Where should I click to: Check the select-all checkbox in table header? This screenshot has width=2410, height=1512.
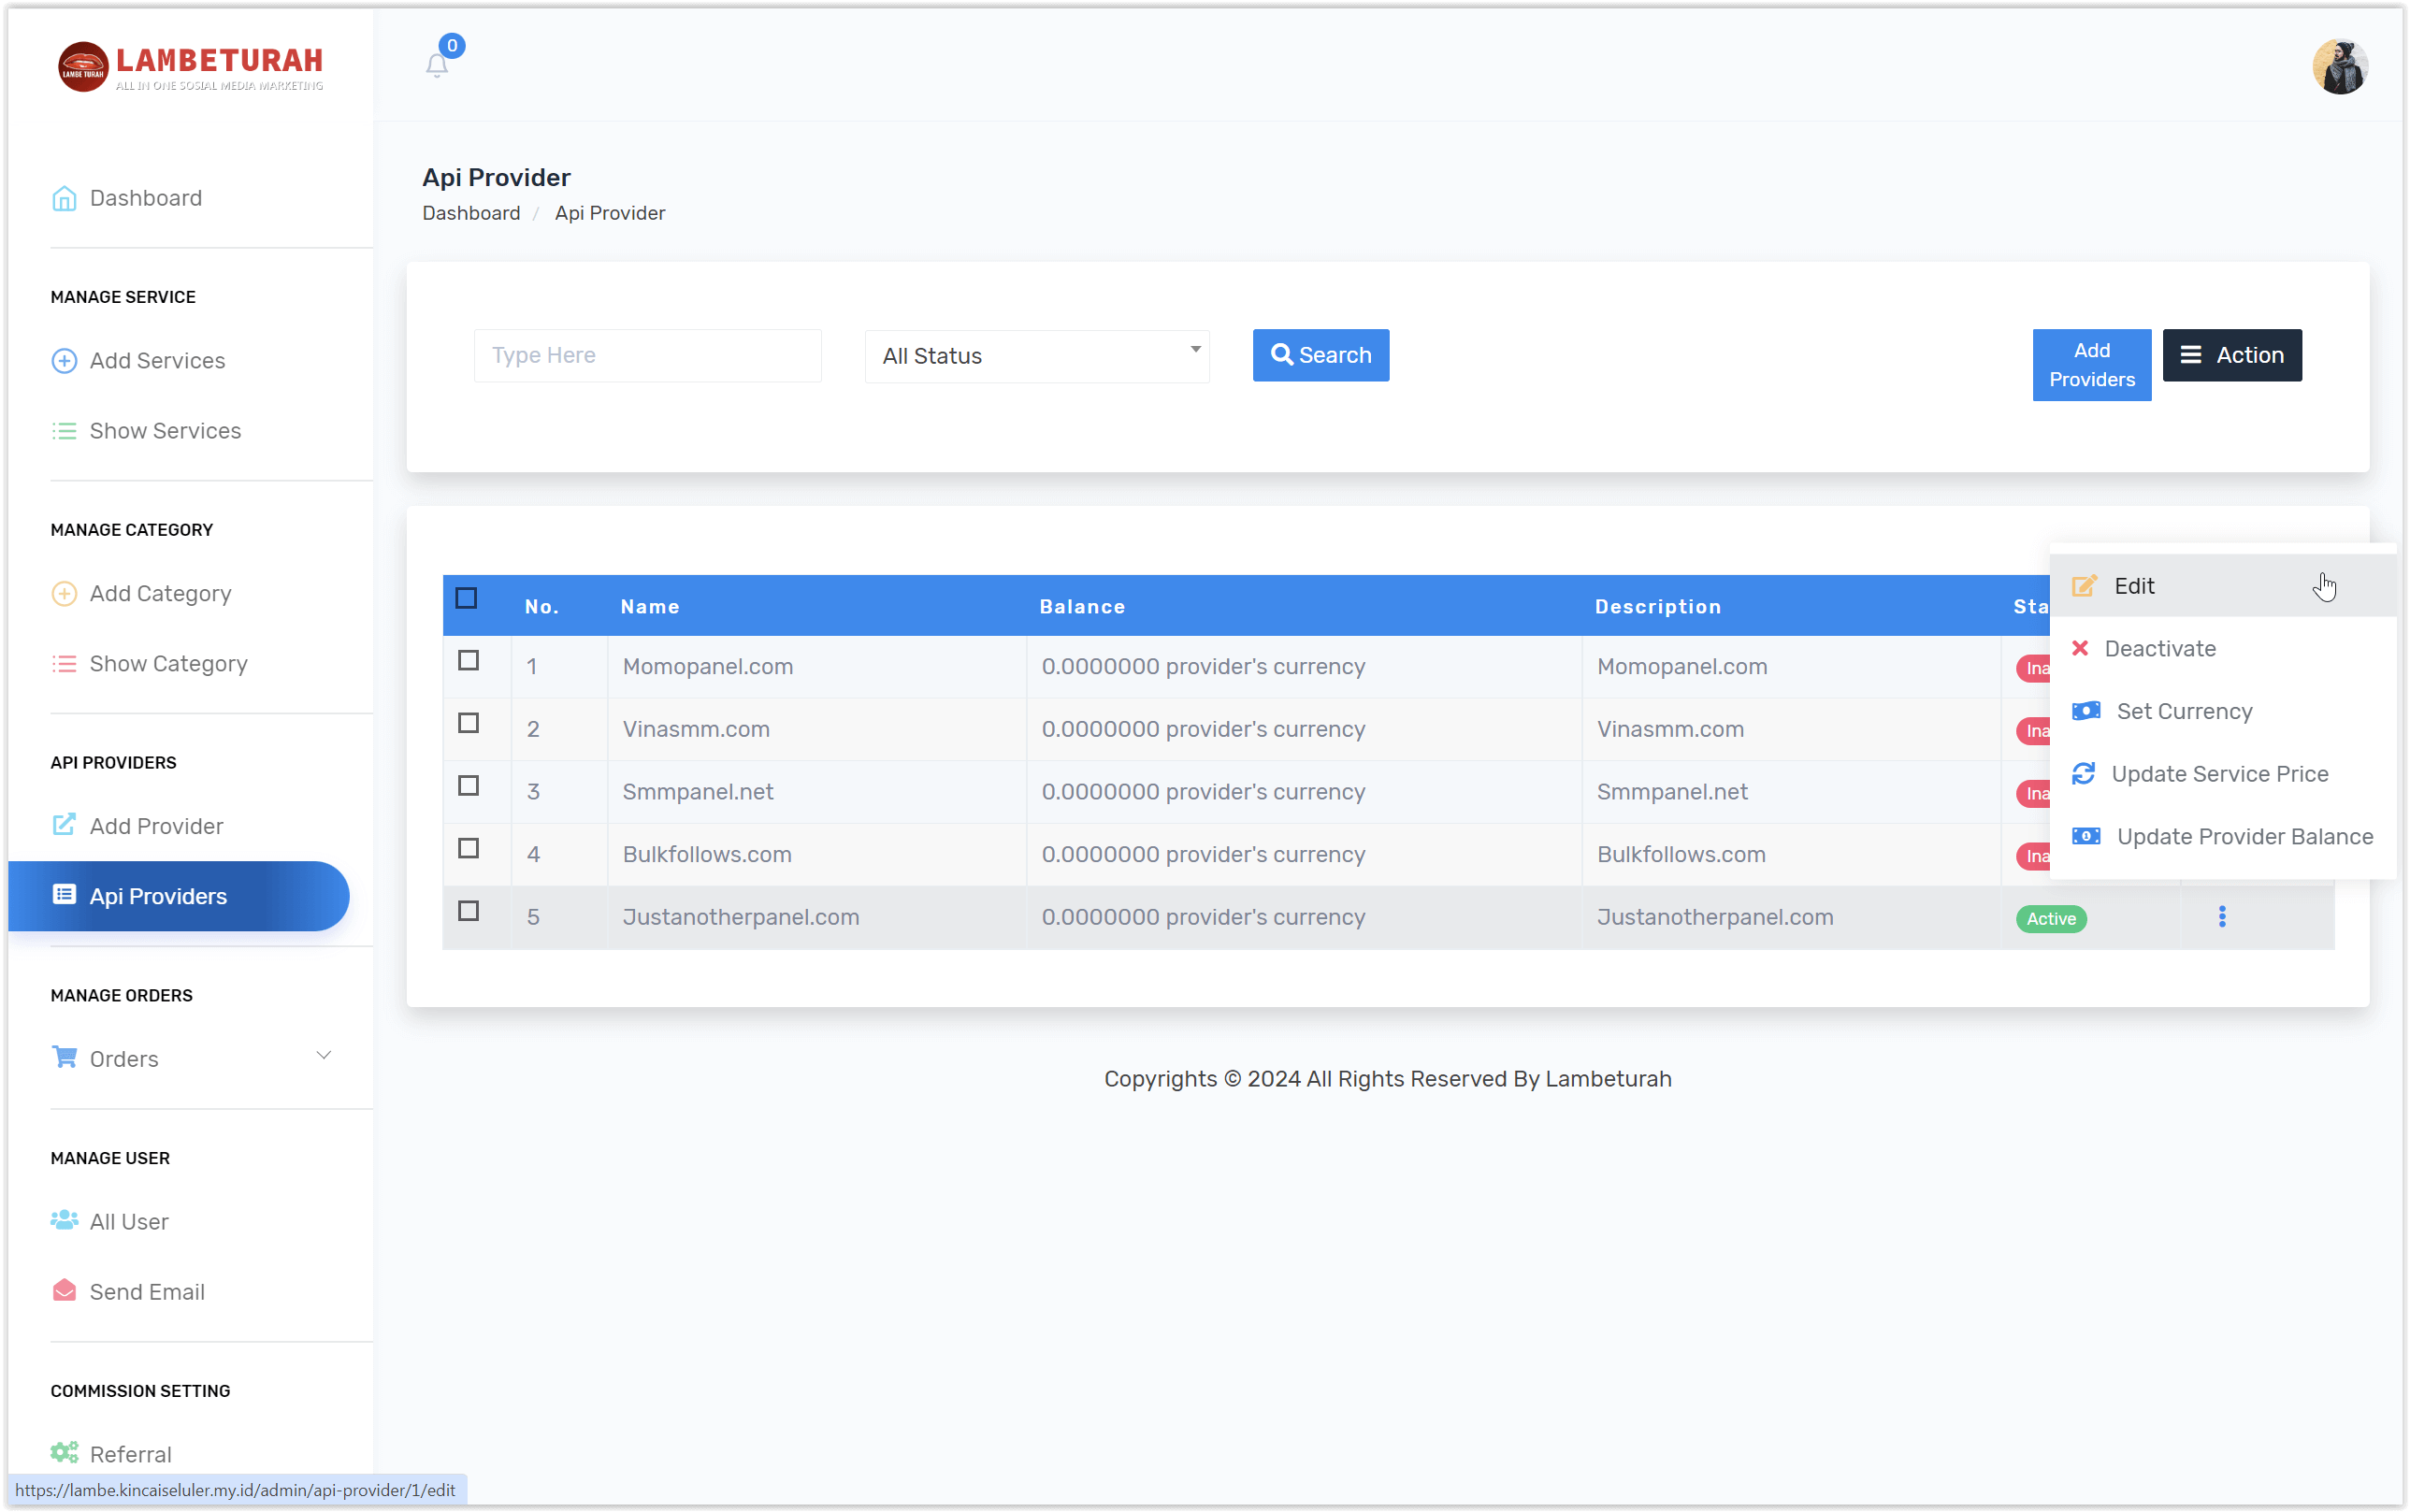[x=467, y=597]
